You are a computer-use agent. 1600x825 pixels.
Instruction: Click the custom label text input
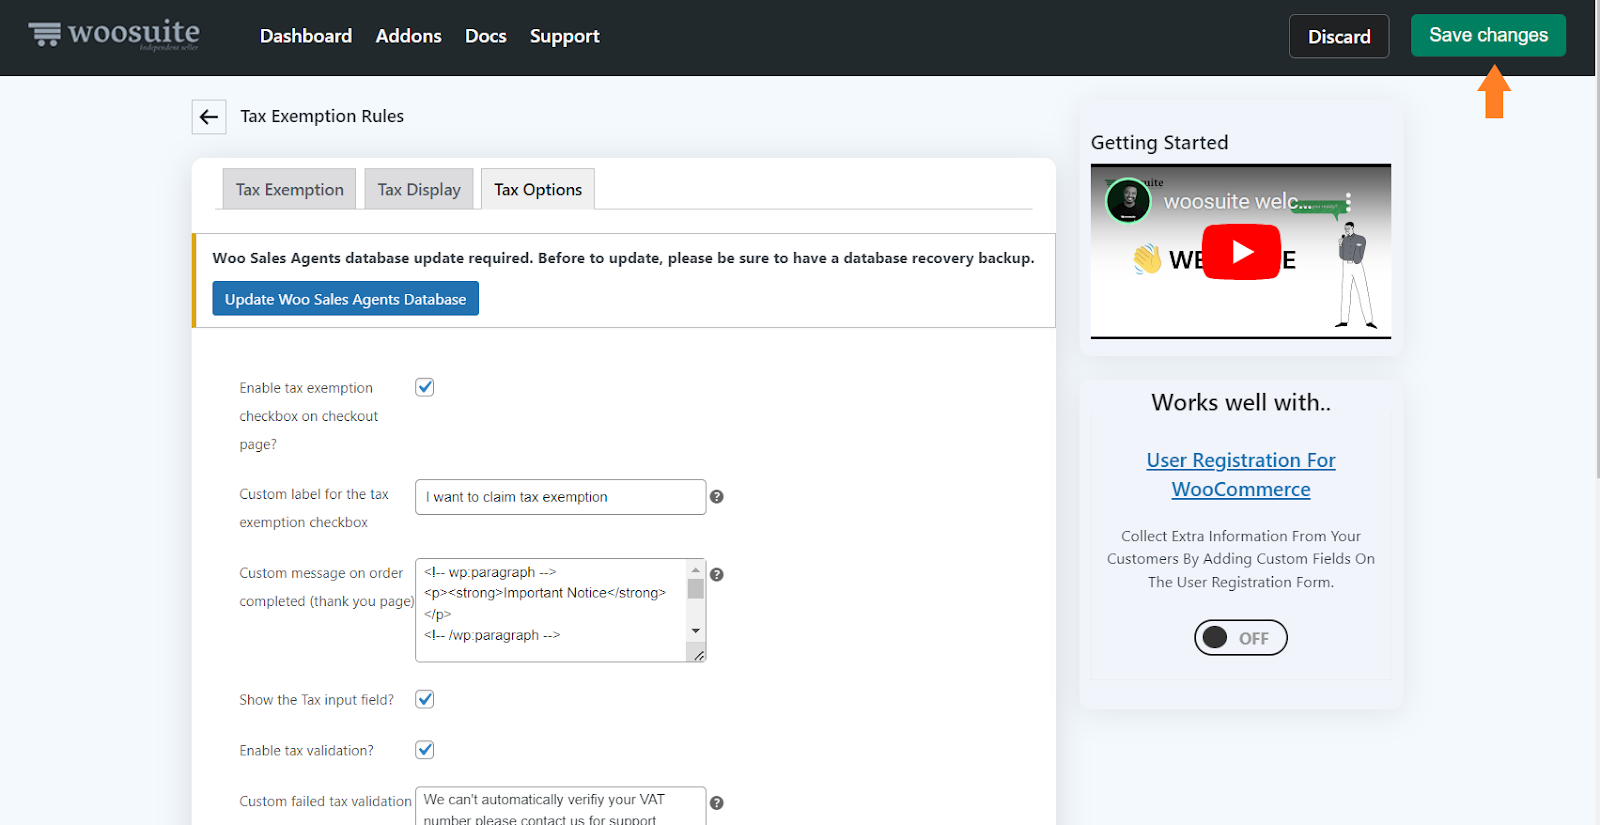point(561,497)
